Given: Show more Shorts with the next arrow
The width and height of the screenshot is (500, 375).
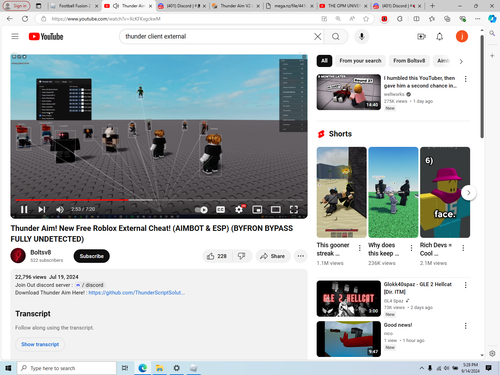Looking at the screenshot, I should [469, 193].
